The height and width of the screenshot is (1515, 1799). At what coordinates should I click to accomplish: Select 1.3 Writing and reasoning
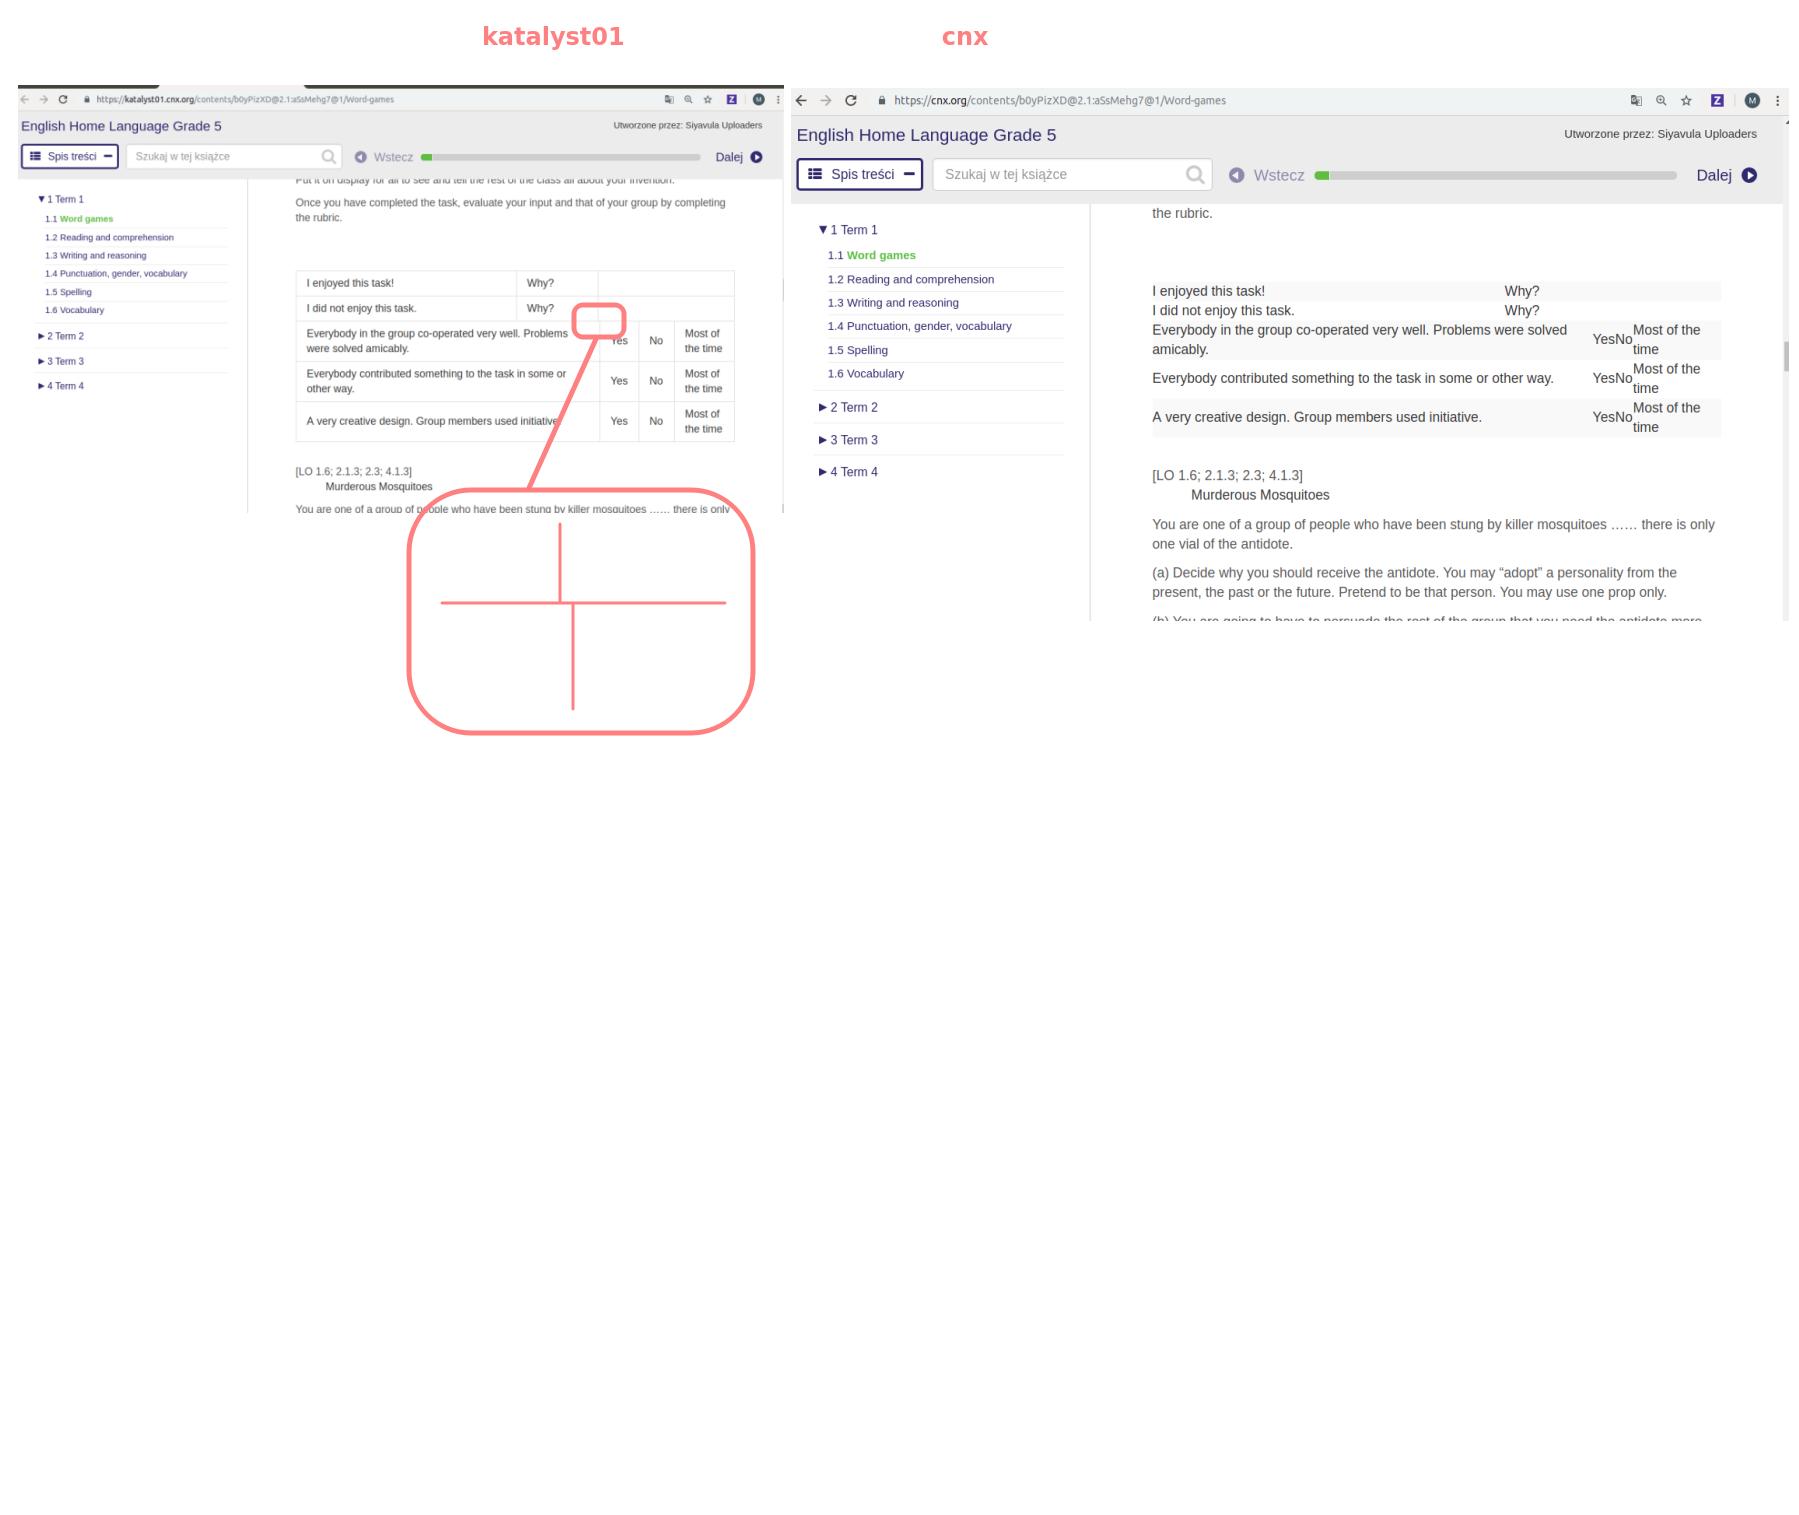[x=893, y=302]
